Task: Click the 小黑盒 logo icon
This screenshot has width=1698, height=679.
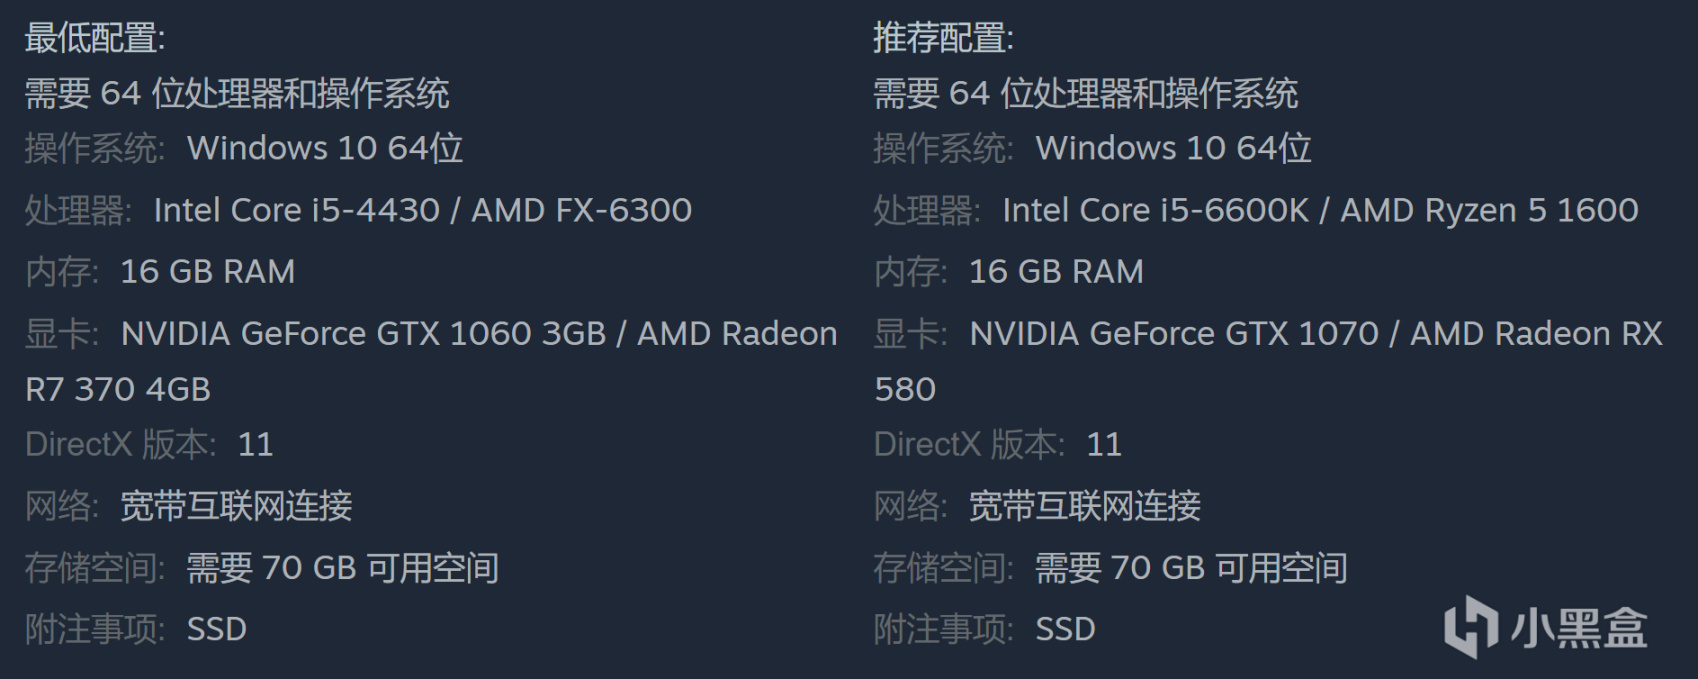Action: pos(1470,627)
